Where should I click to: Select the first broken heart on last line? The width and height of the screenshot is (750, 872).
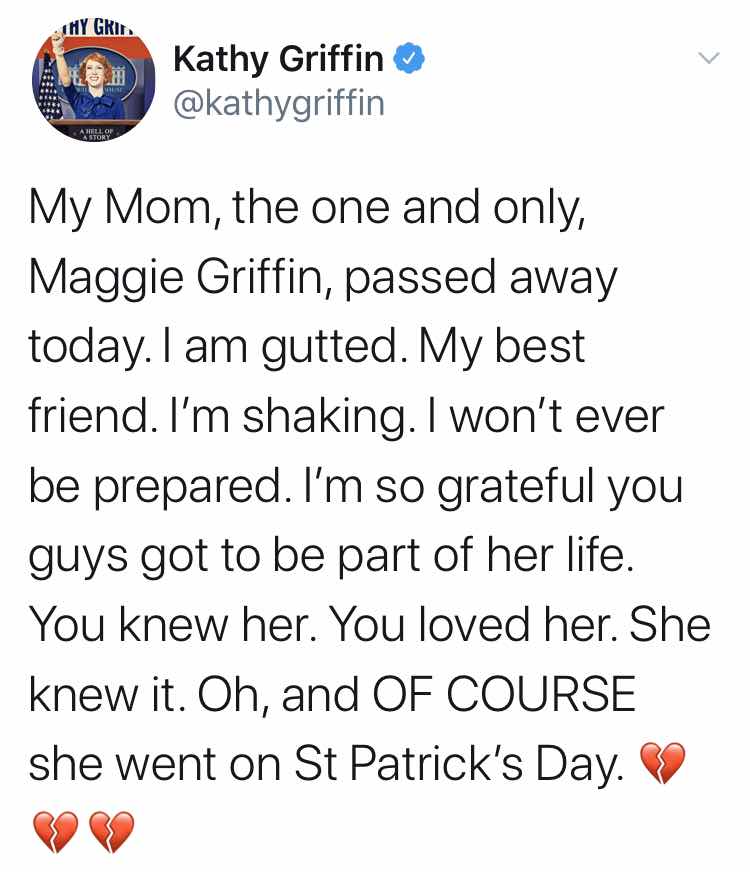(56, 832)
